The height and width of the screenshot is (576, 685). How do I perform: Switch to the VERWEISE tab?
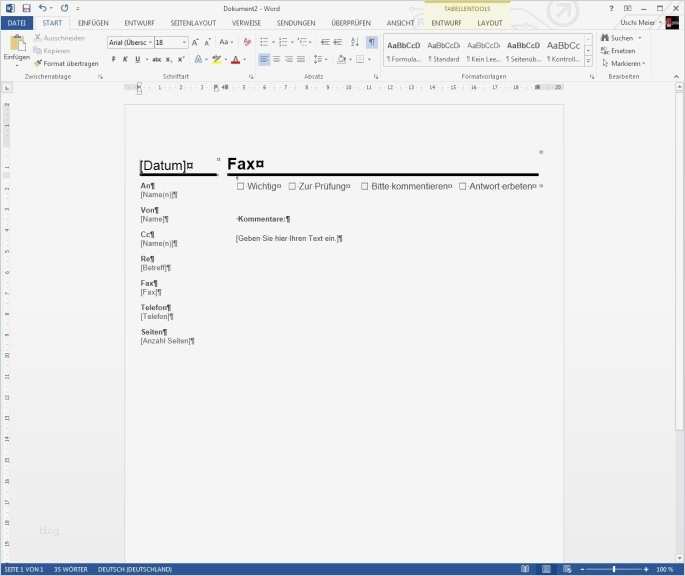point(246,23)
